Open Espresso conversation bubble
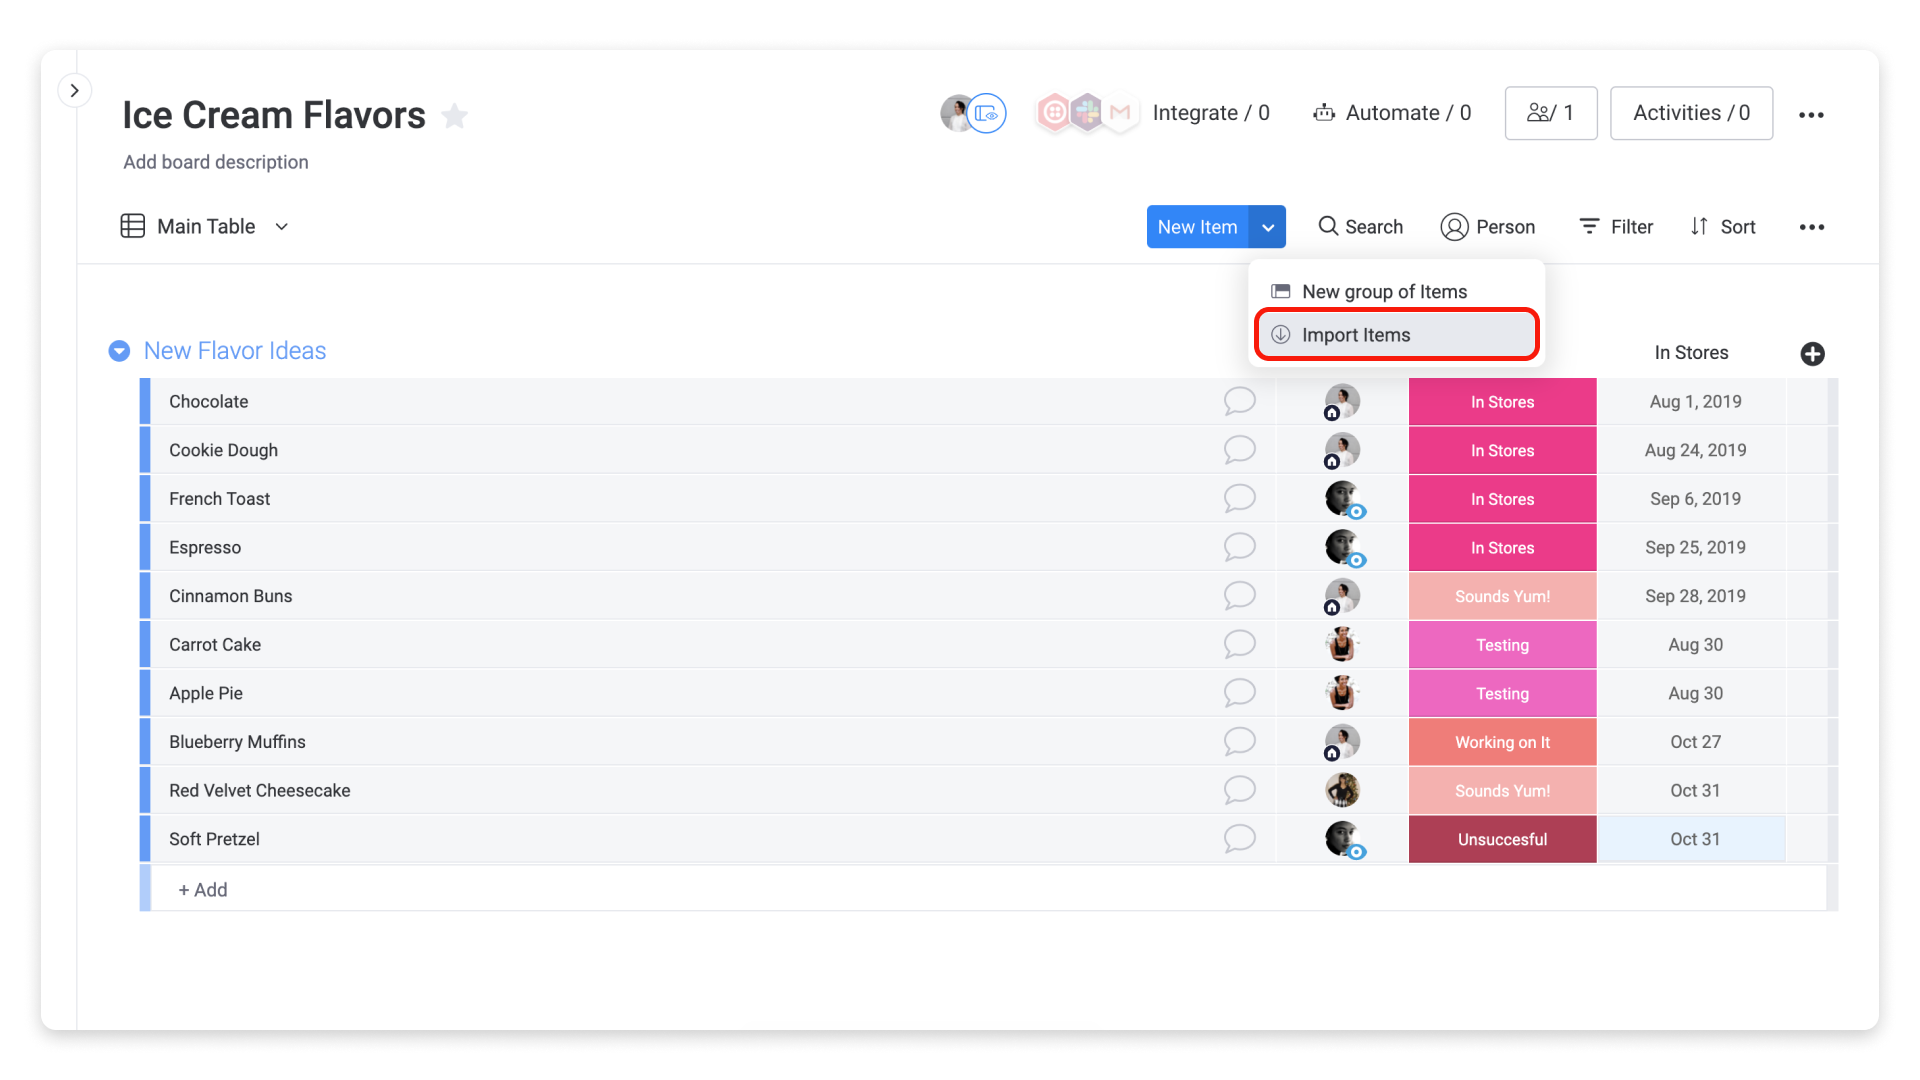1920x1080 pixels. pos(1239,547)
